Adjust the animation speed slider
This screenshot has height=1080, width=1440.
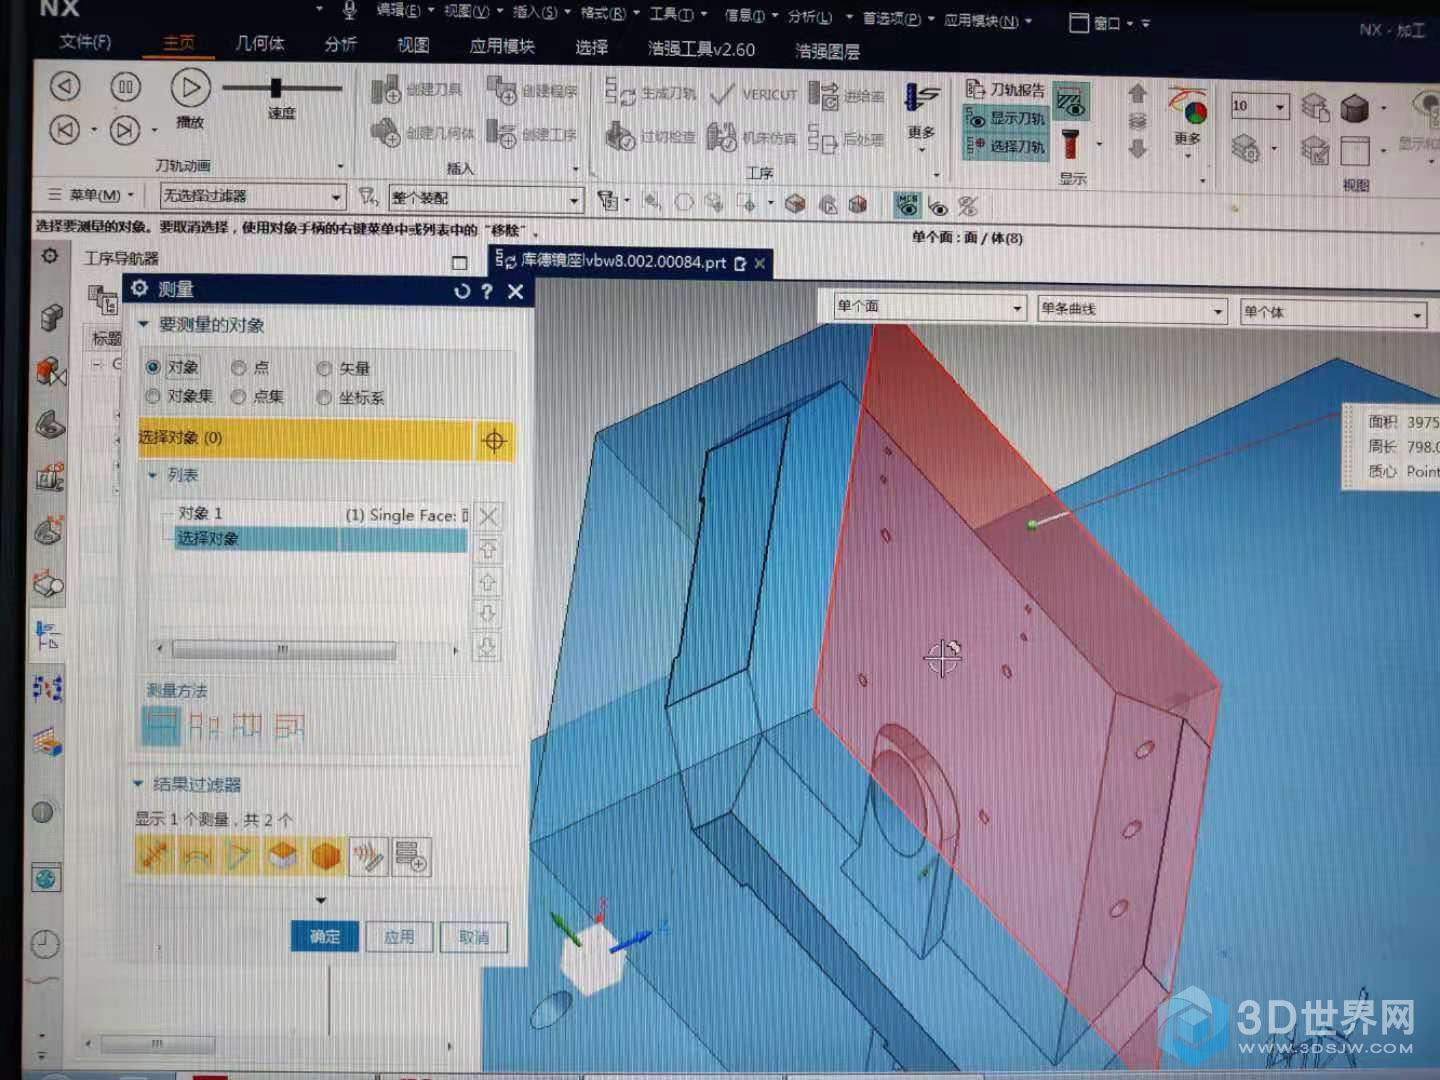275,88
